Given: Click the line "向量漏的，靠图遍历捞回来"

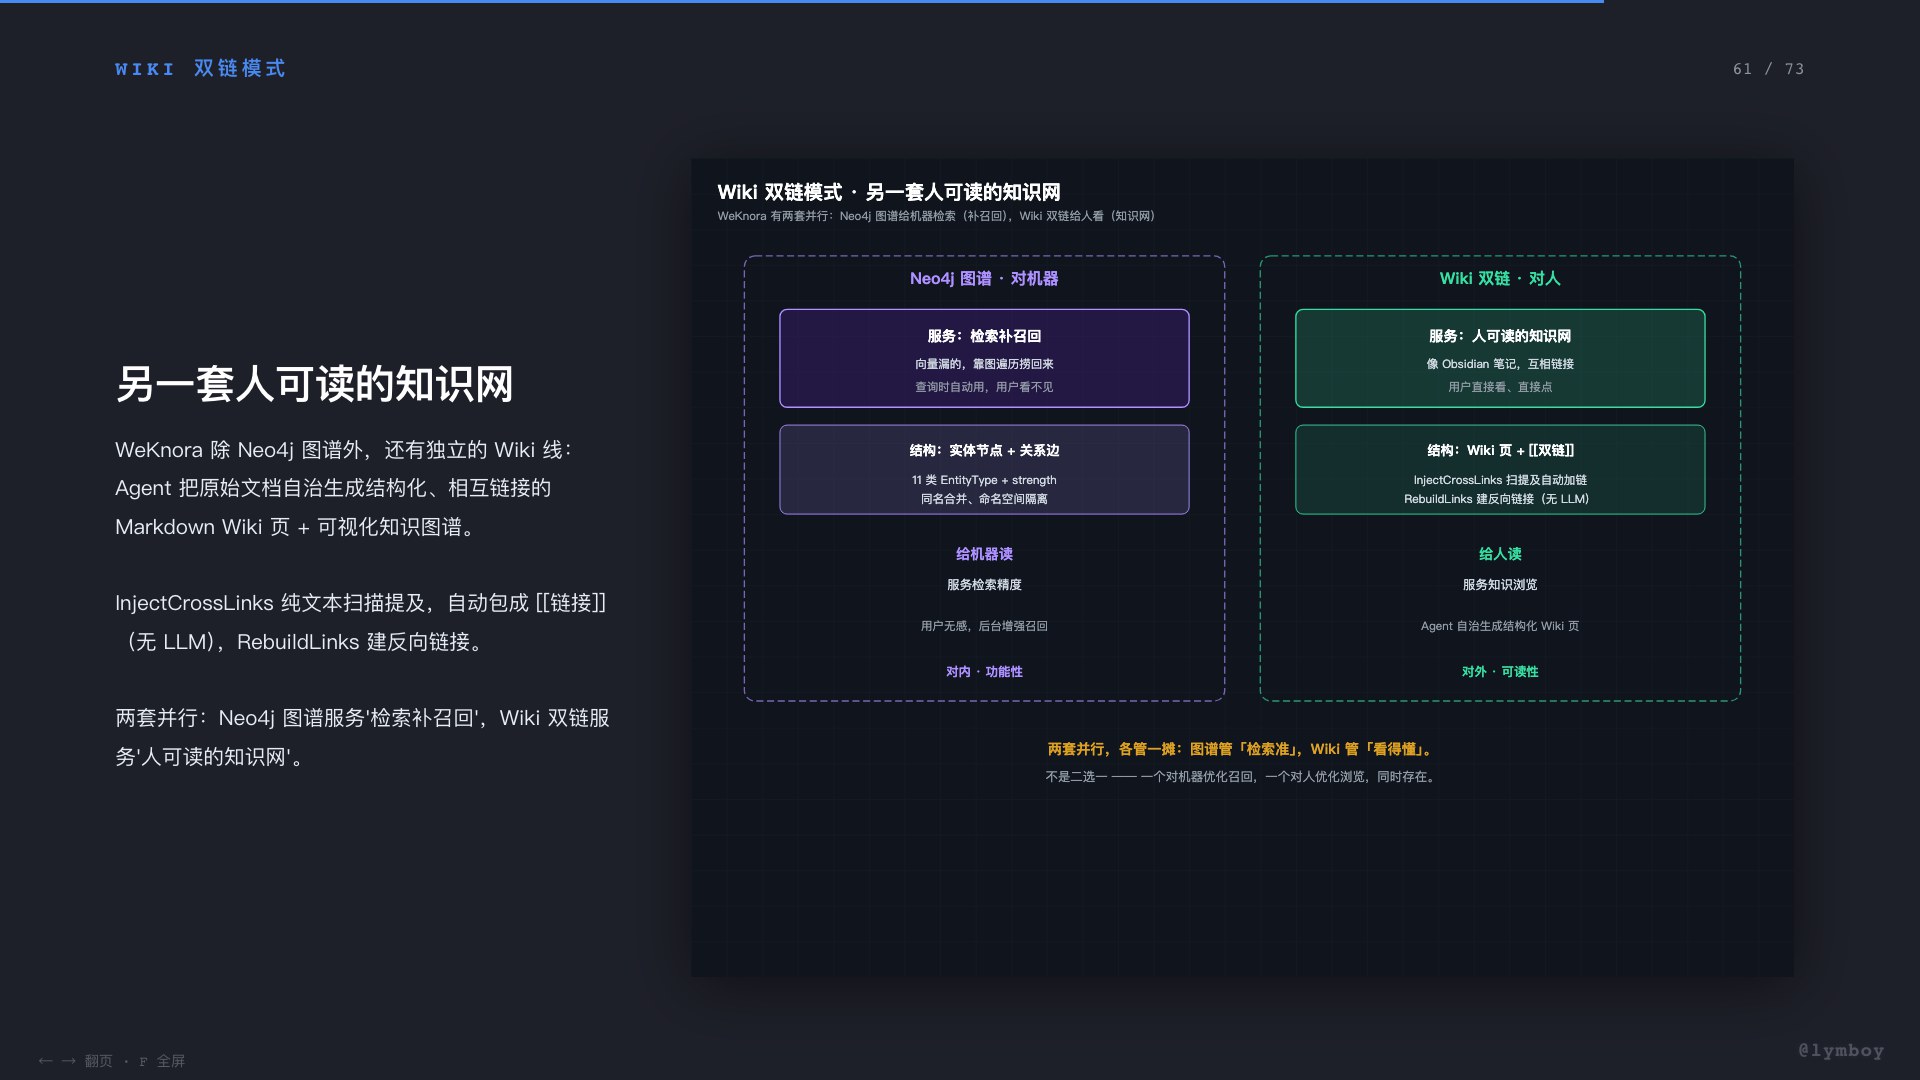Looking at the screenshot, I should coord(984,364).
